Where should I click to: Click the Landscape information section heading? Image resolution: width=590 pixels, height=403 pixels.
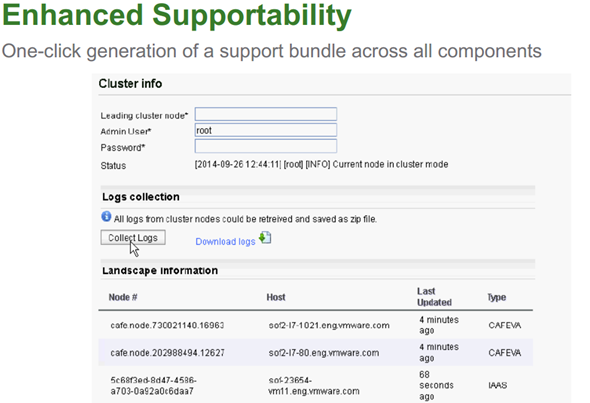pyautogui.click(x=160, y=271)
